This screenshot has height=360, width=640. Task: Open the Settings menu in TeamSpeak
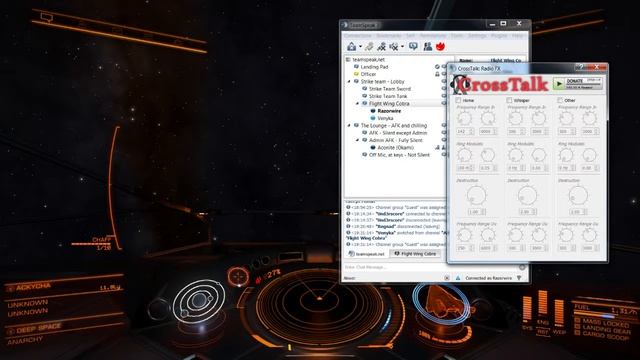tap(477, 36)
